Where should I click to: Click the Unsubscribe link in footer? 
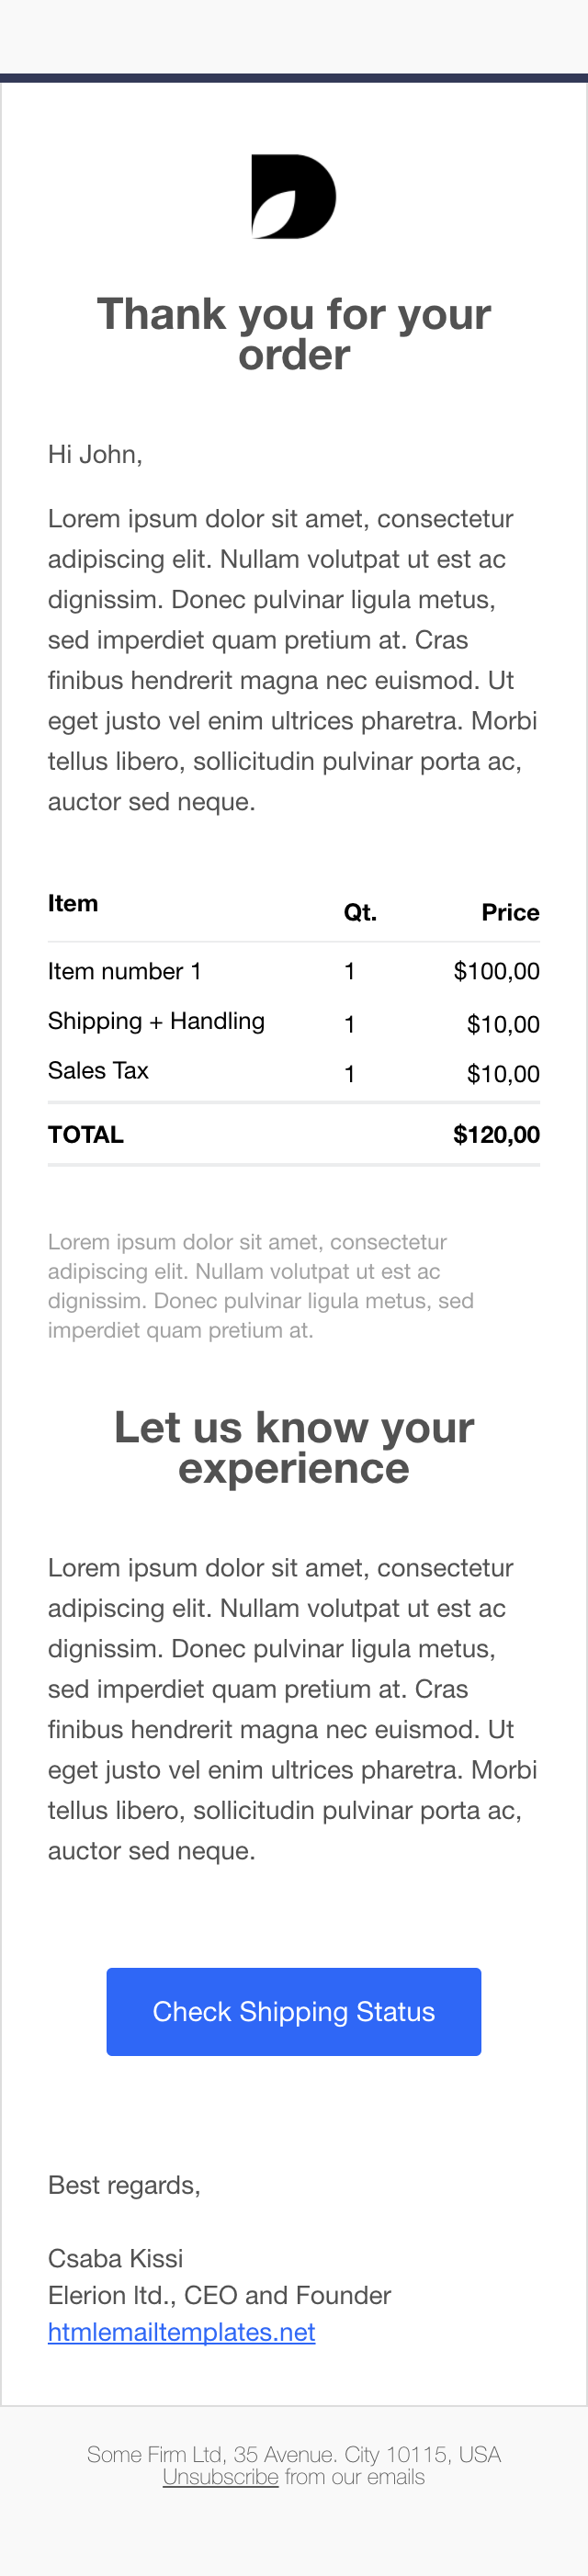coord(221,2477)
